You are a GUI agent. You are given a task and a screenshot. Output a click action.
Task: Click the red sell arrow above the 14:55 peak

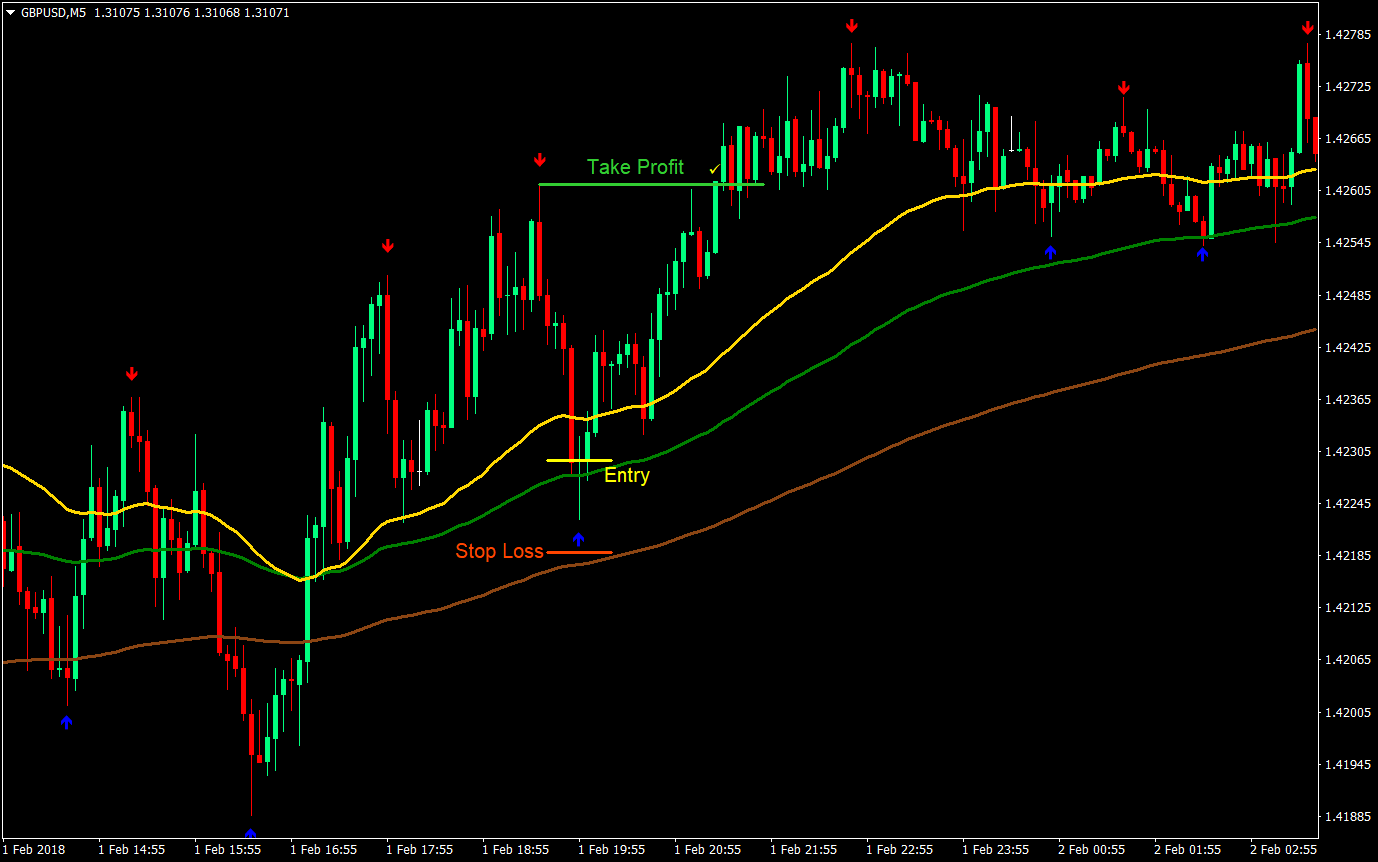[x=131, y=374]
